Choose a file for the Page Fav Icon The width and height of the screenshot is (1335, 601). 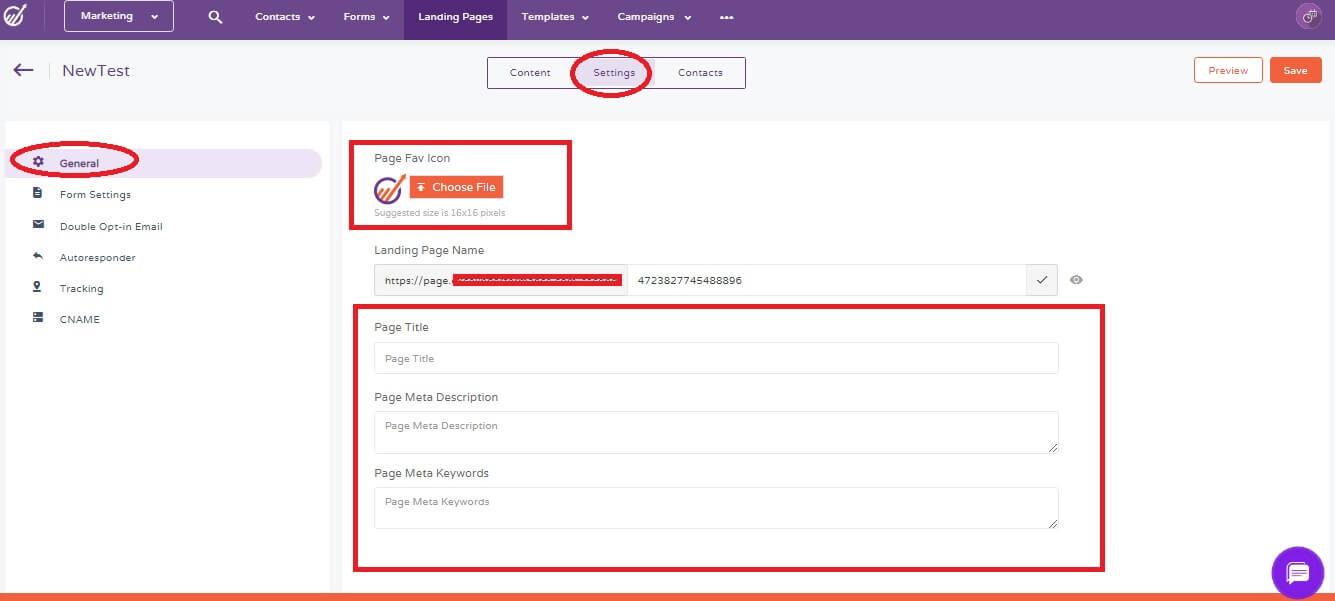tap(456, 187)
